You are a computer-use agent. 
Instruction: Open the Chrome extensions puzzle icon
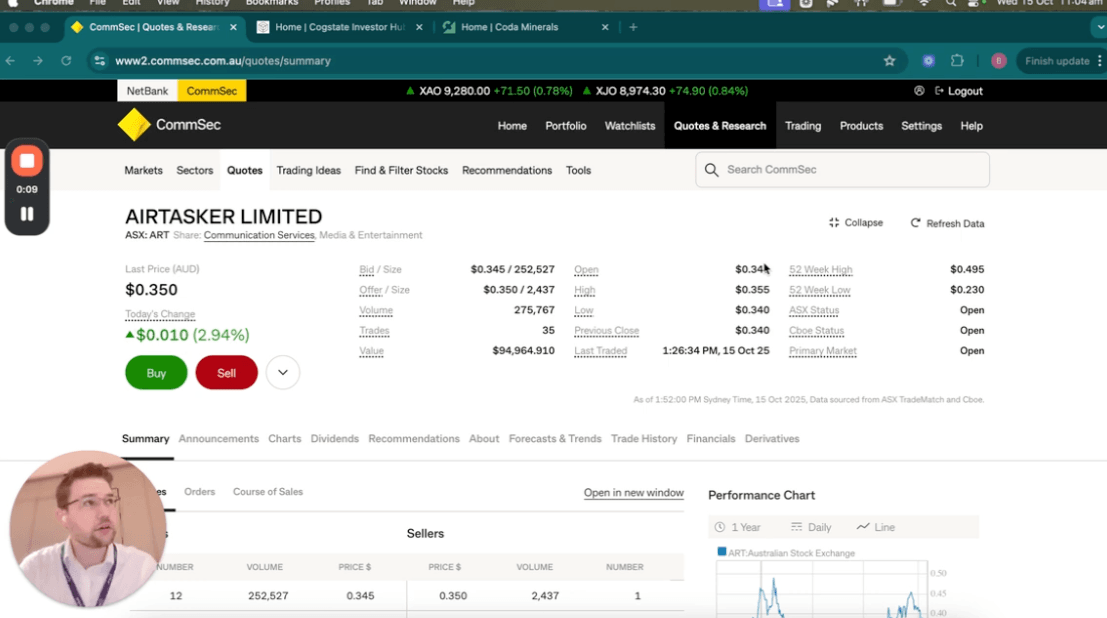[957, 61]
